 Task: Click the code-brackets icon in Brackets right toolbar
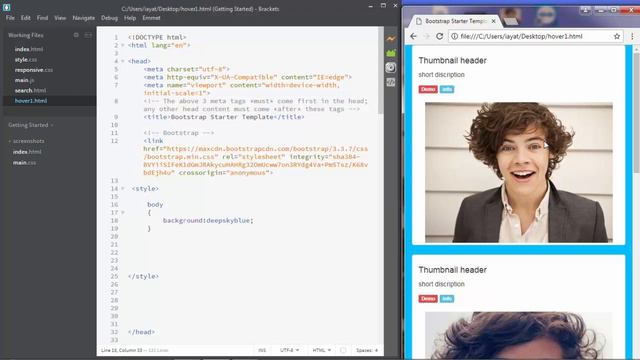[x=391, y=82]
